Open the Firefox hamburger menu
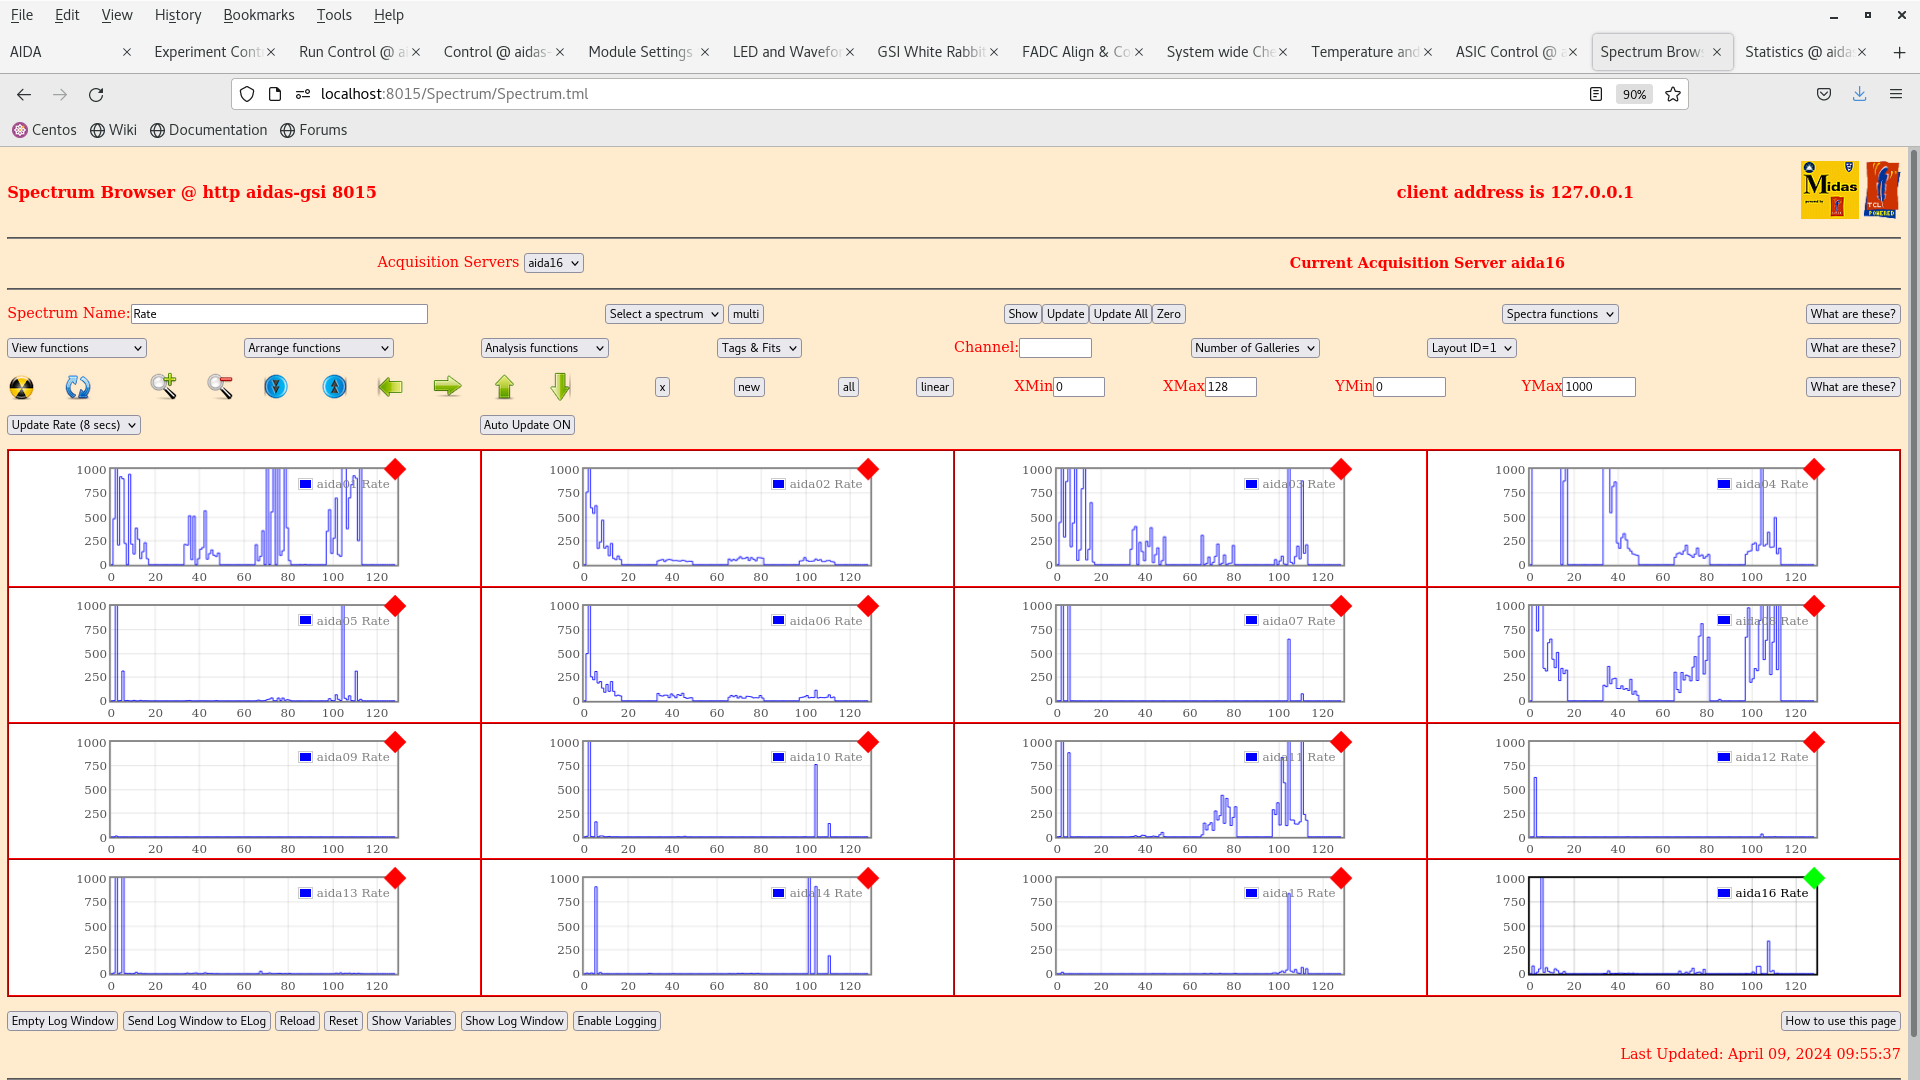Screen dimensions: 1920x1080 (x=1896, y=94)
